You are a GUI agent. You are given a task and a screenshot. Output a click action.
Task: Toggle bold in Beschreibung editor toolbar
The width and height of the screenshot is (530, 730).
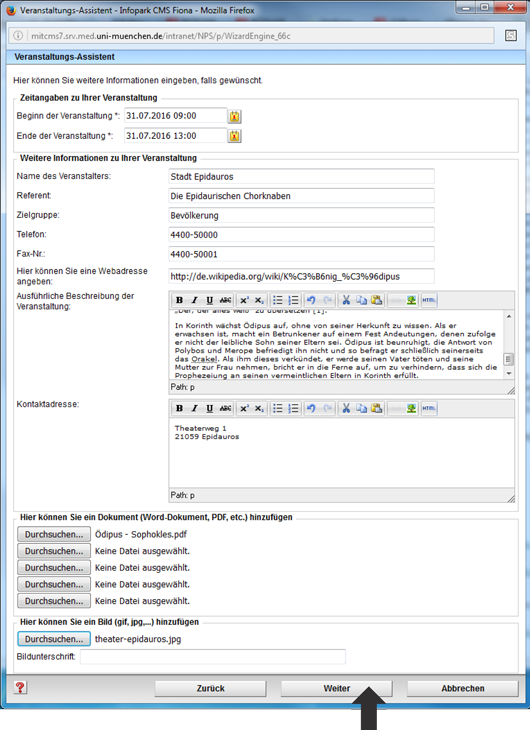click(x=179, y=300)
